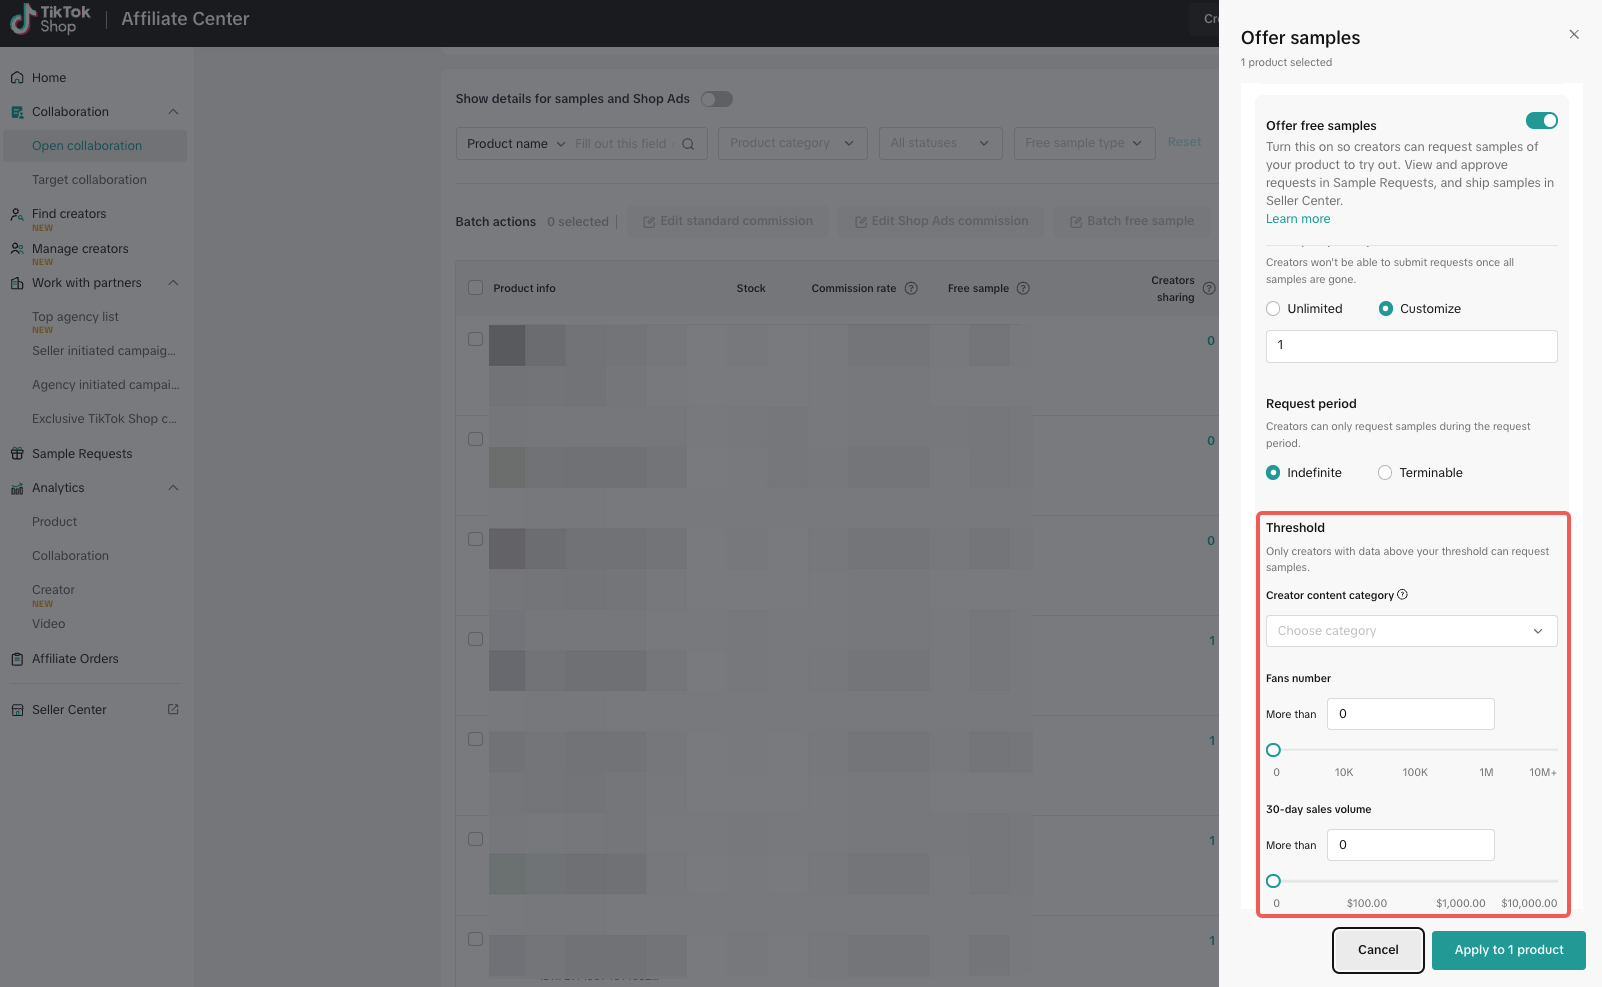1602x987 pixels.
Task: Click help icon beside Creator content category
Action: pos(1402,595)
